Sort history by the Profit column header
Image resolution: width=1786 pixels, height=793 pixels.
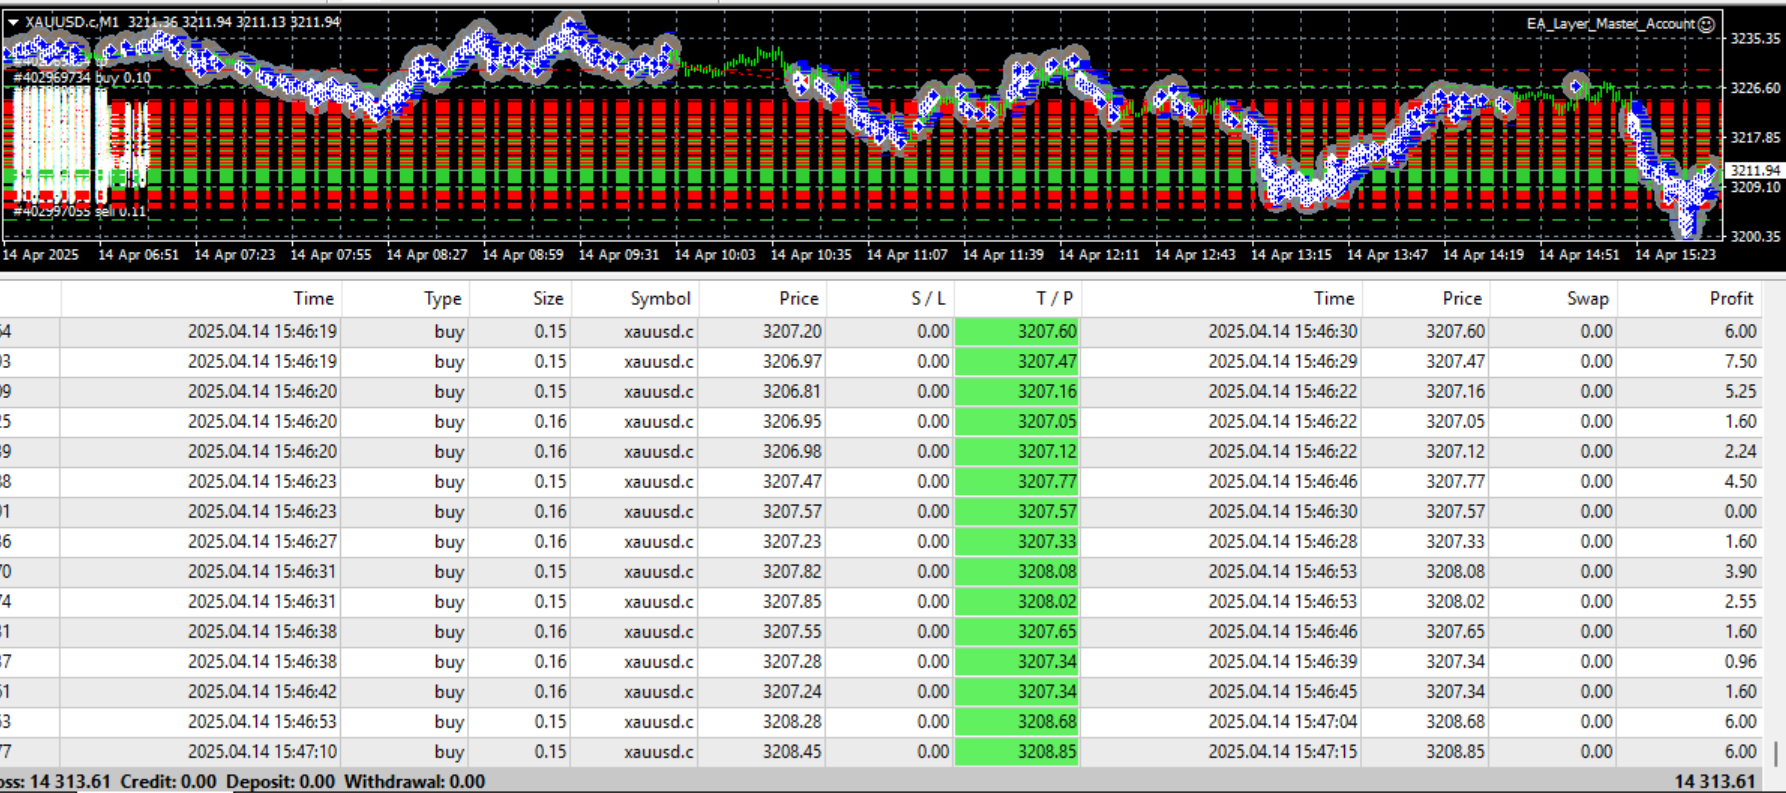tap(1730, 298)
